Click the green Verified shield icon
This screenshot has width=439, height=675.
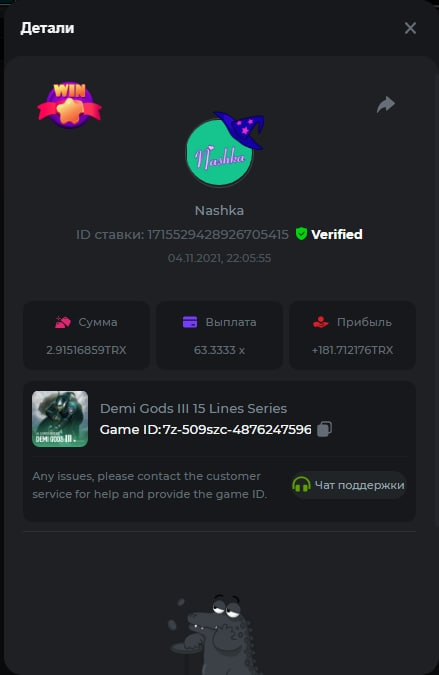coord(301,234)
